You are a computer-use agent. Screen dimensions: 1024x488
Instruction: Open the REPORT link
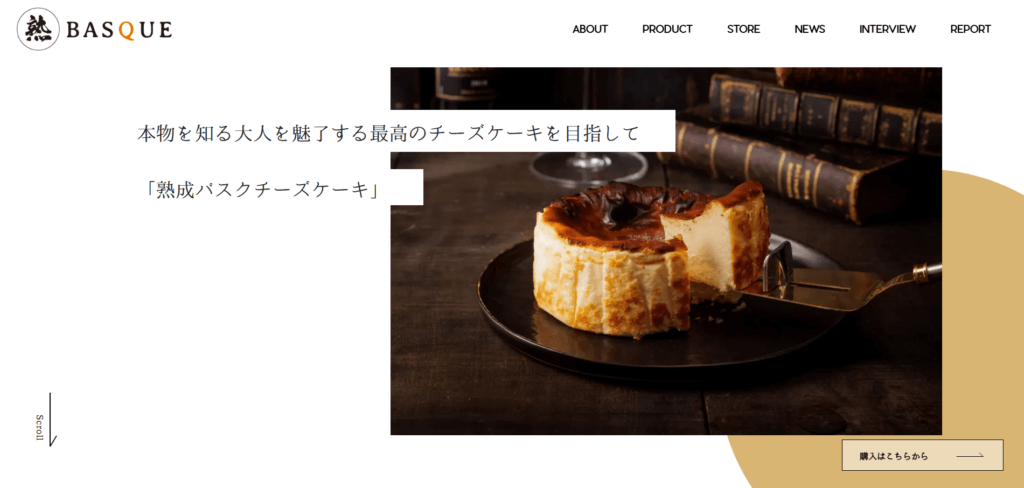970,29
